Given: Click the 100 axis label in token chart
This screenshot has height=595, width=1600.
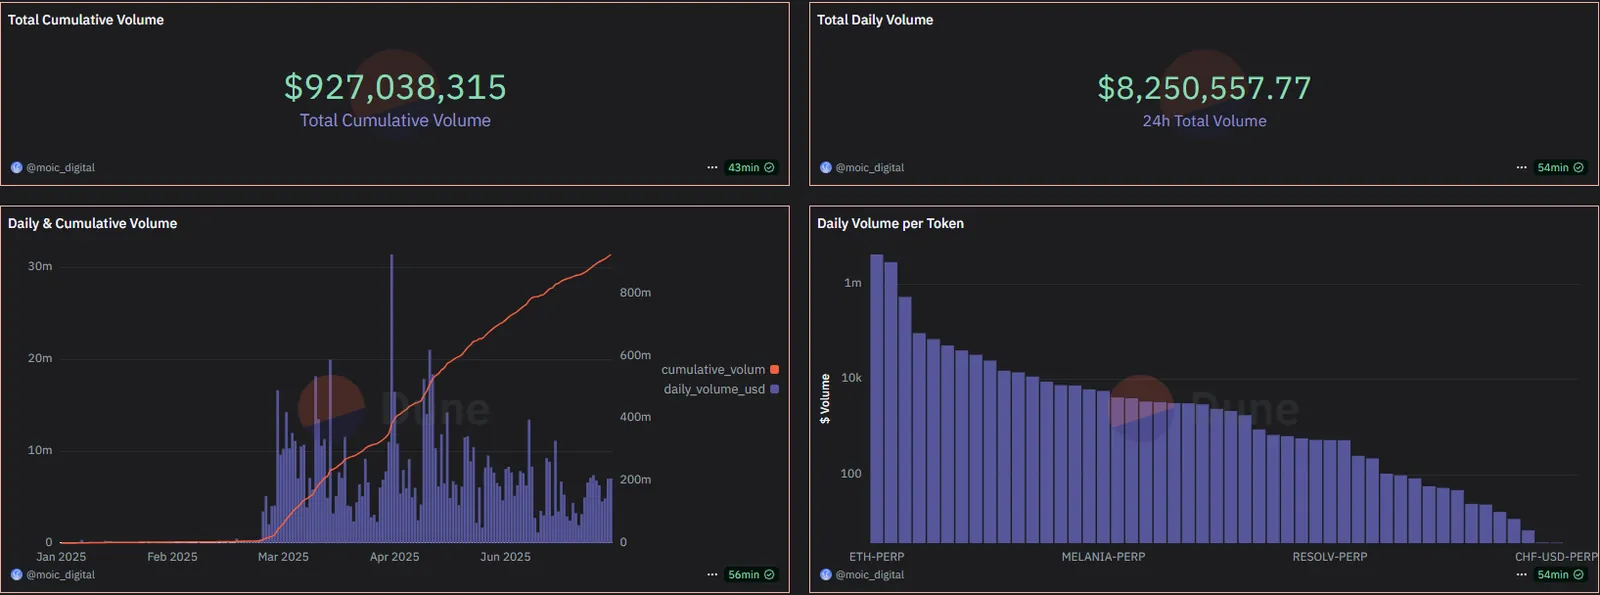Looking at the screenshot, I should [851, 474].
